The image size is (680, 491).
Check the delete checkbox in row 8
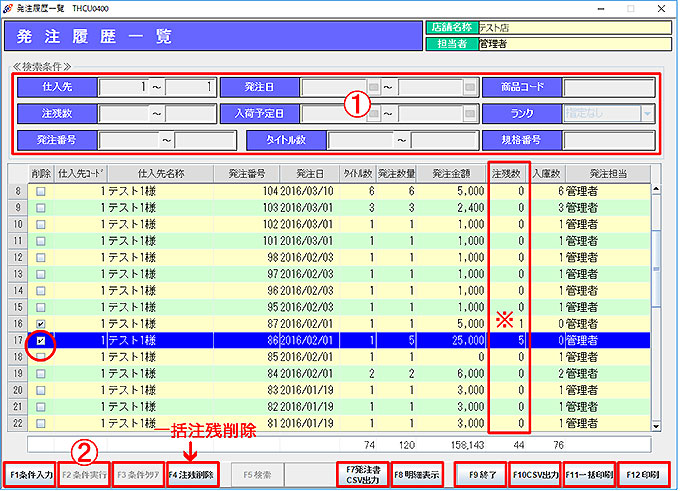point(41,191)
